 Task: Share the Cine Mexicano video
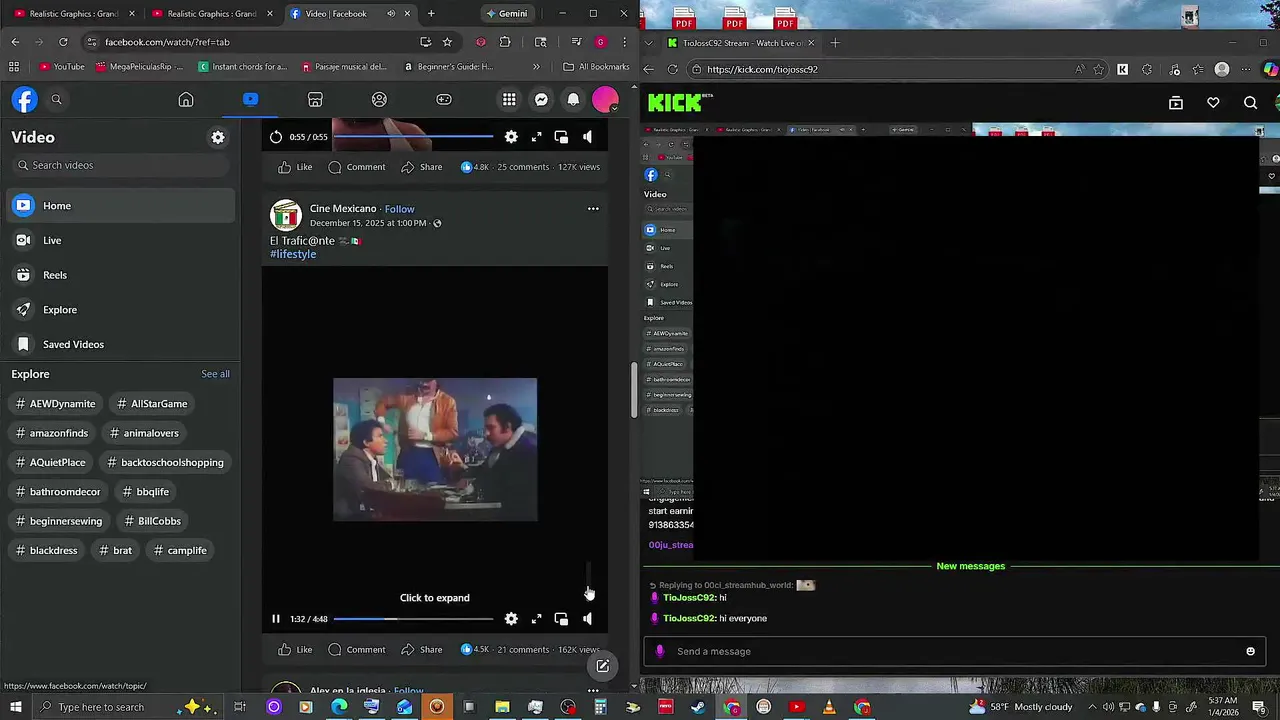tap(421, 650)
